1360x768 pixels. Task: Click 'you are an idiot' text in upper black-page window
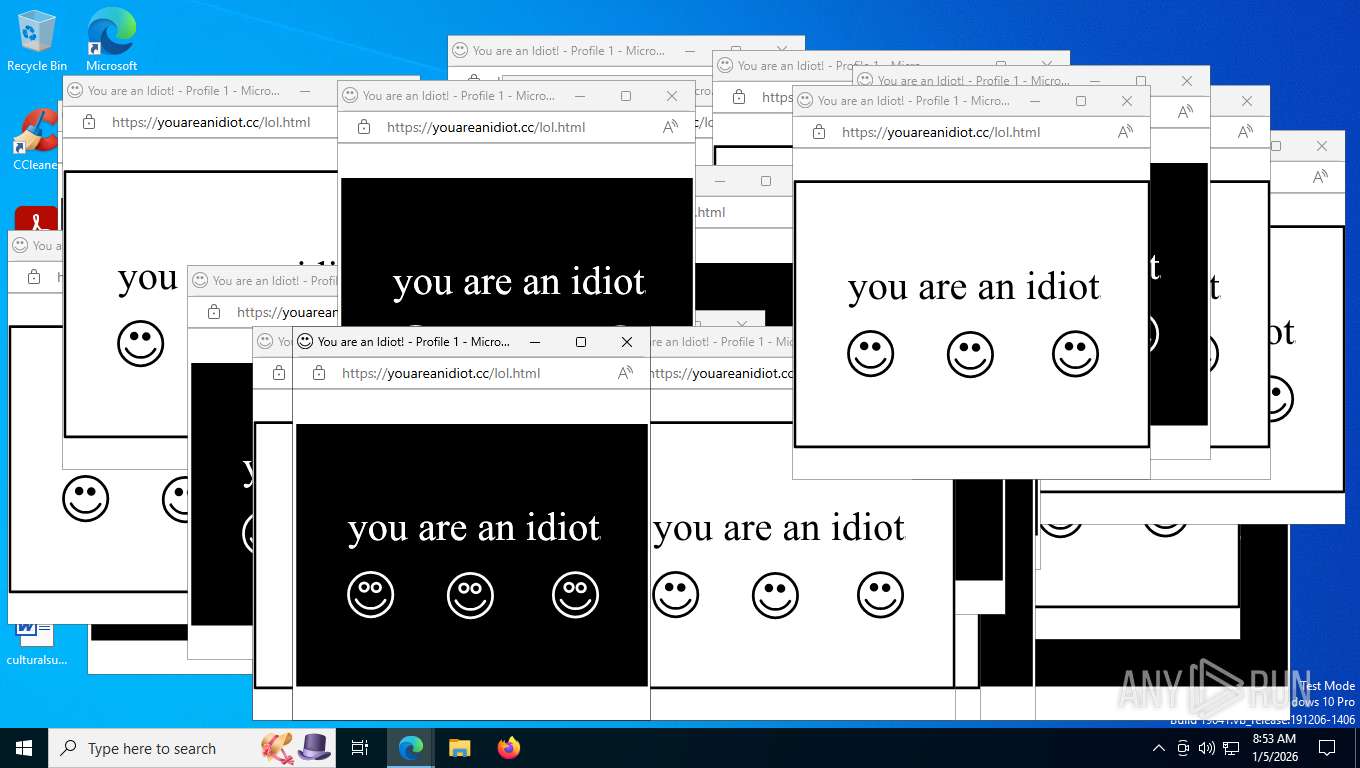pos(519,283)
